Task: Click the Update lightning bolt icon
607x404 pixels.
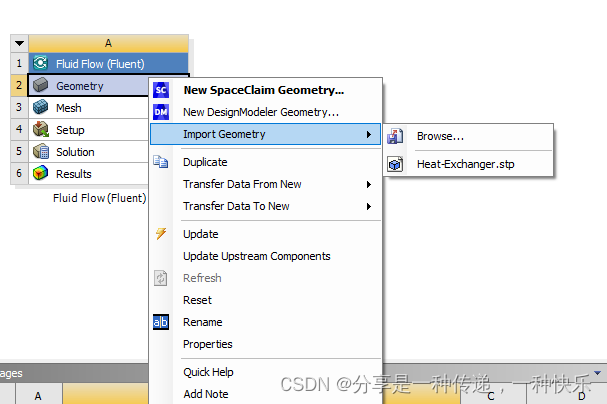Action: point(161,234)
